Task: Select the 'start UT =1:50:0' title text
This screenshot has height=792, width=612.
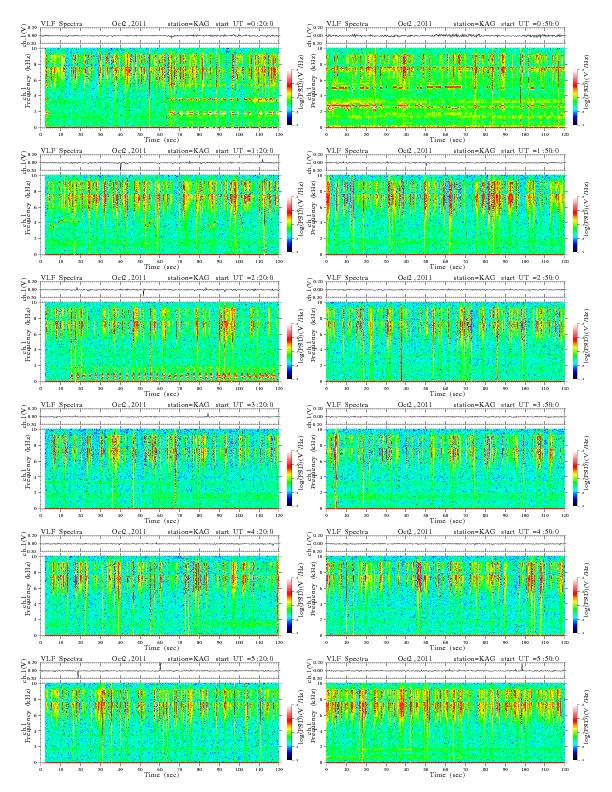Action: pos(531,151)
